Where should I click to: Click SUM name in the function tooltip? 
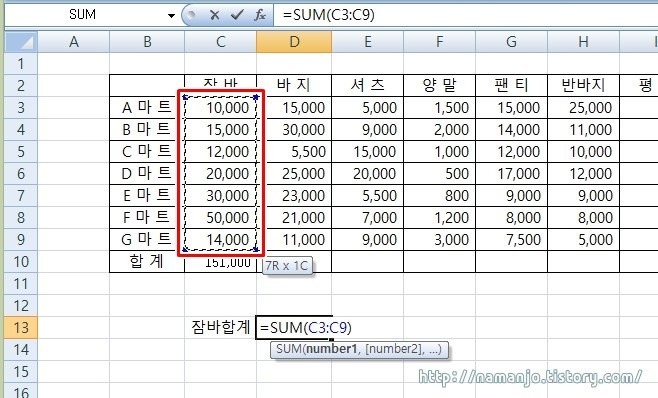pyautogui.click(x=289, y=349)
